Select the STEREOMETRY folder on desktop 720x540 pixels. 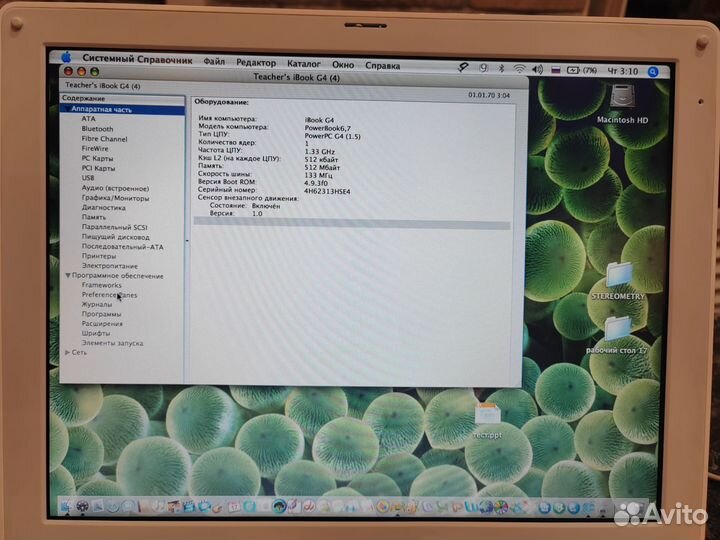[x=618, y=281]
